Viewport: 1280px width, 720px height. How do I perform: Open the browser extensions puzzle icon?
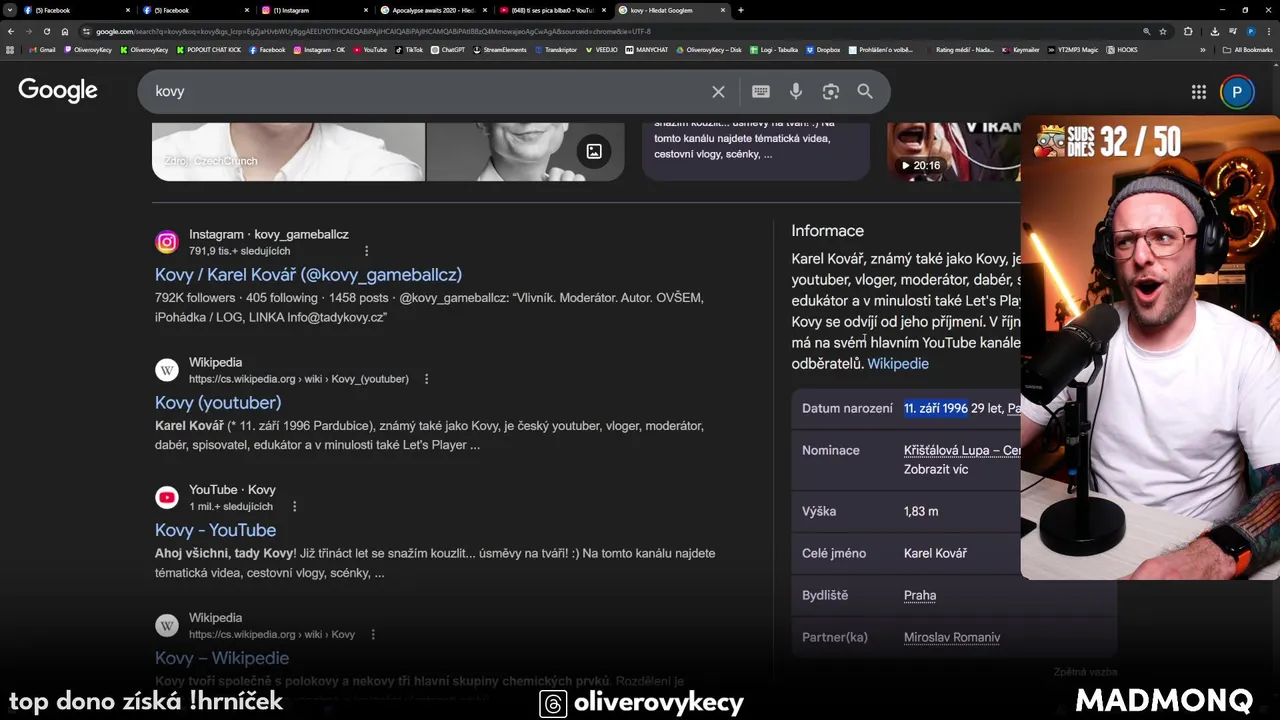point(1188,31)
